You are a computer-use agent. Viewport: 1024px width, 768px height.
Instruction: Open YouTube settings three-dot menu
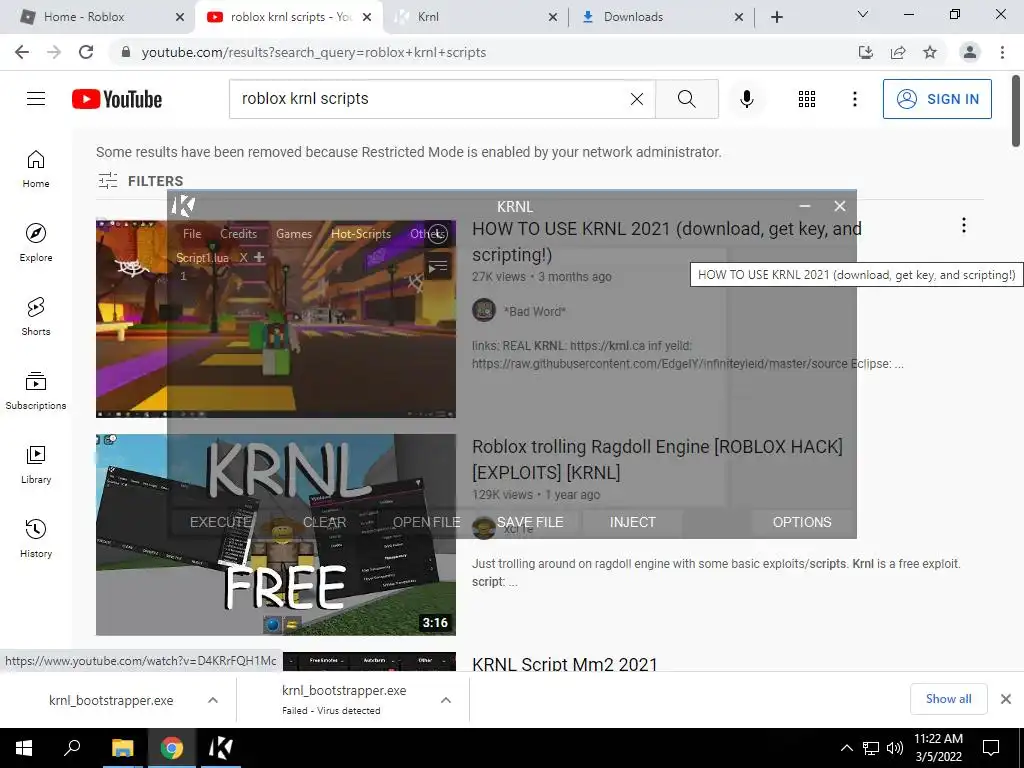854,99
